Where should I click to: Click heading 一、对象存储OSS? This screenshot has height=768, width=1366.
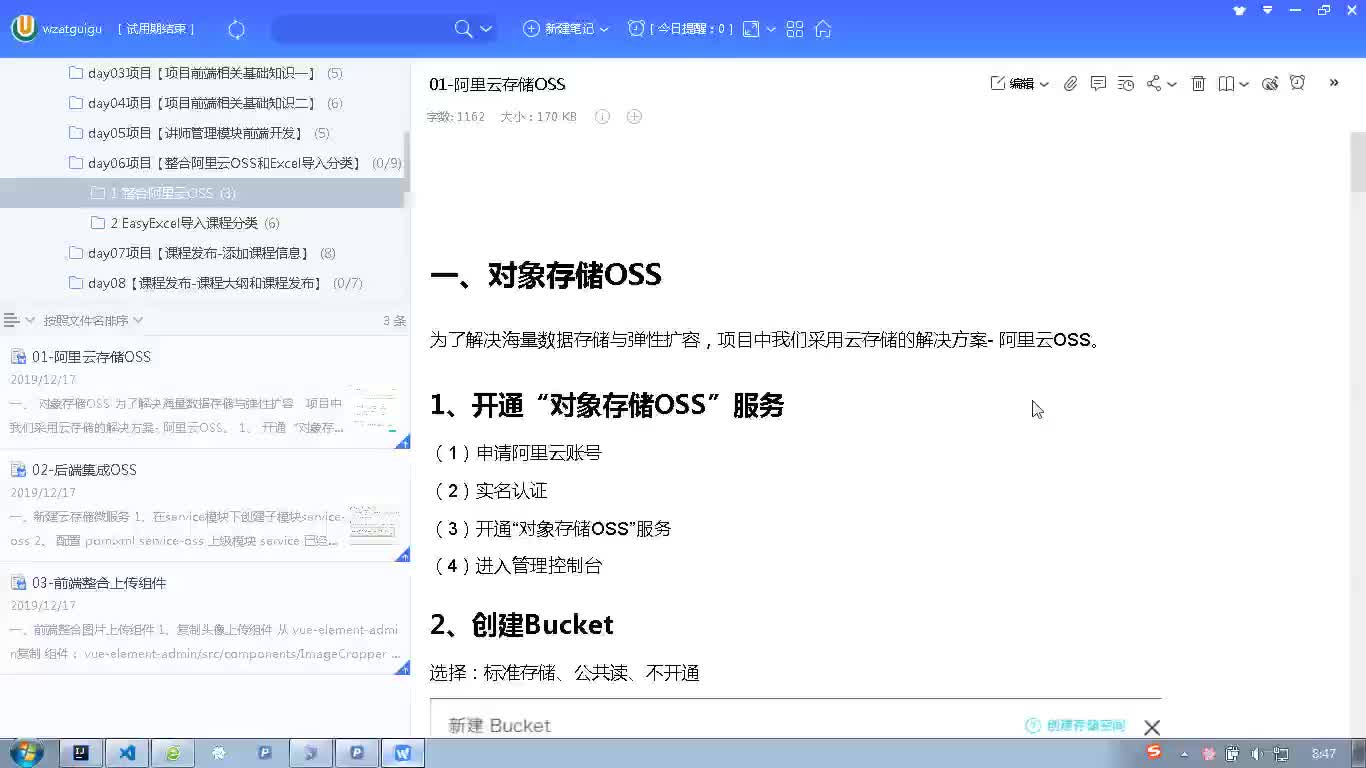pyautogui.click(x=546, y=275)
